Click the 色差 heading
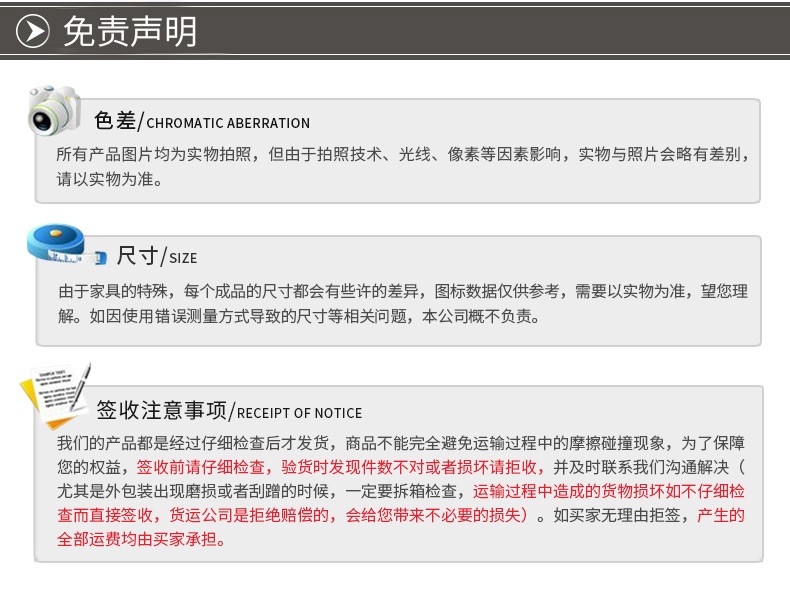 [115, 121]
